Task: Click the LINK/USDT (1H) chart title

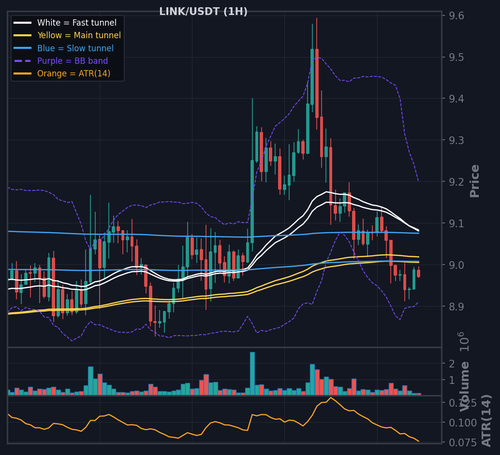Action: coord(203,11)
